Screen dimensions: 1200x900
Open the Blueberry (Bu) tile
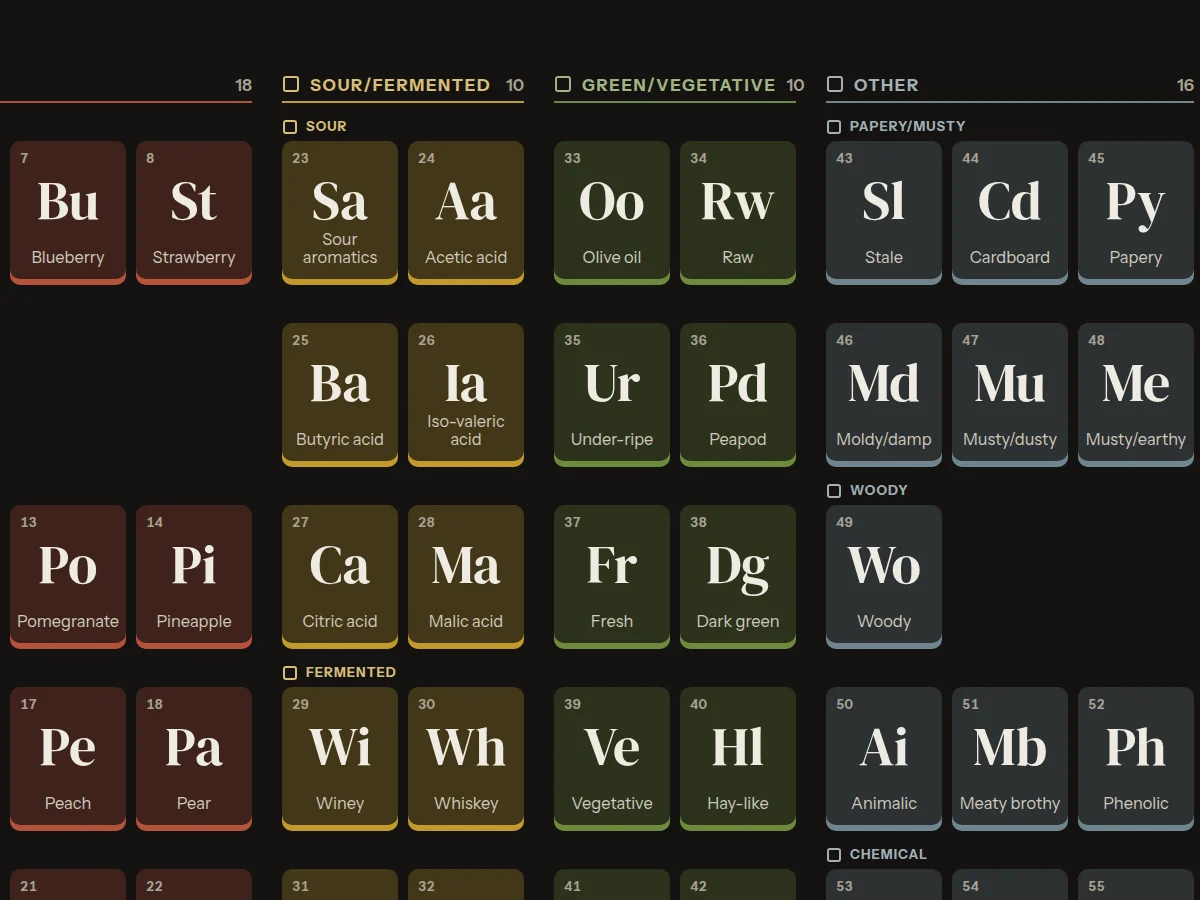pyautogui.click(x=68, y=213)
